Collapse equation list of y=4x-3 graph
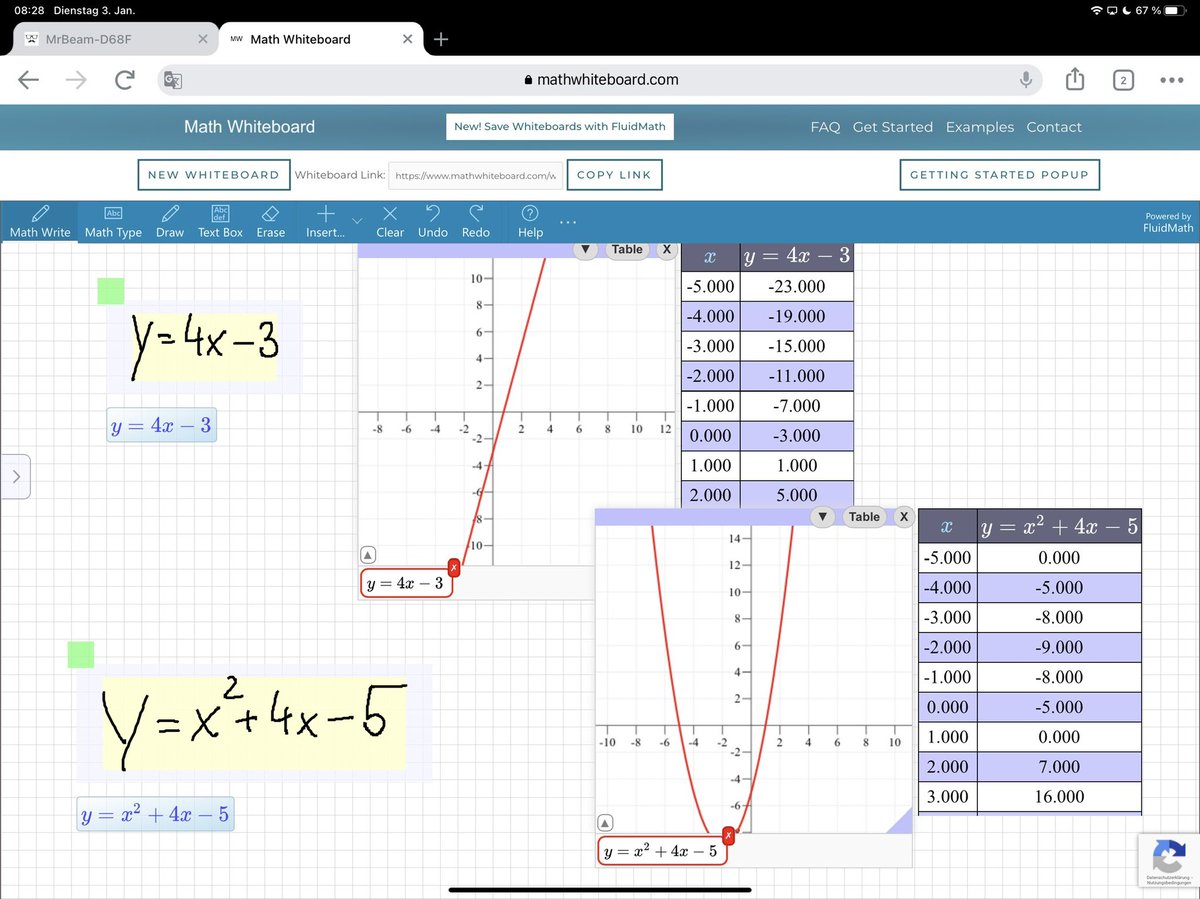Viewport: 1200px width, 899px height. click(x=368, y=555)
